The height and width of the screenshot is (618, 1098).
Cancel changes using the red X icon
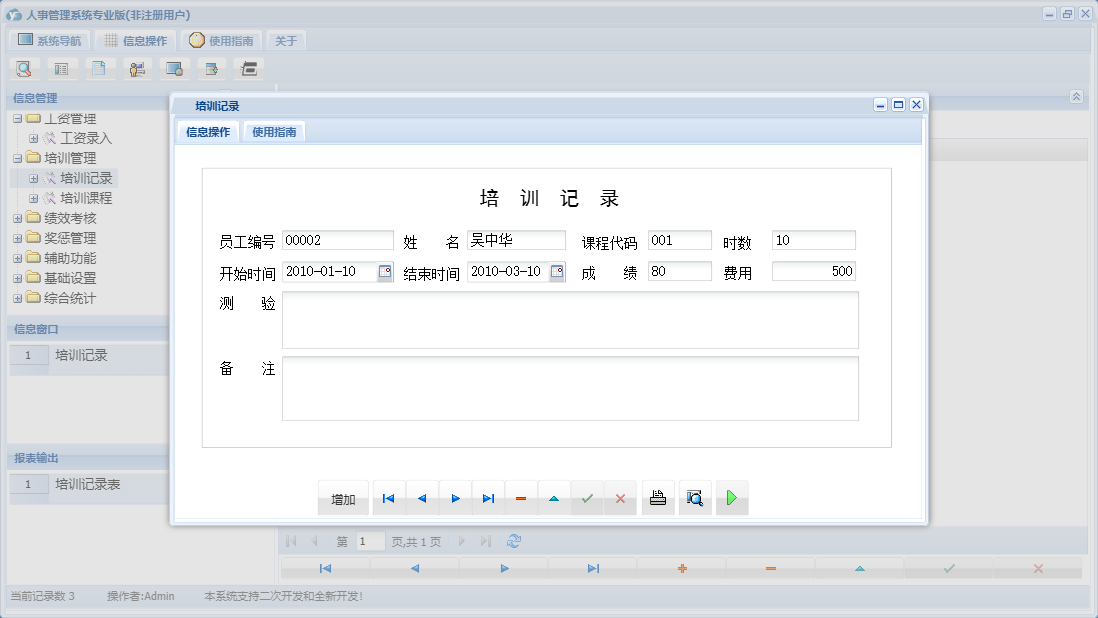click(x=620, y=497)
